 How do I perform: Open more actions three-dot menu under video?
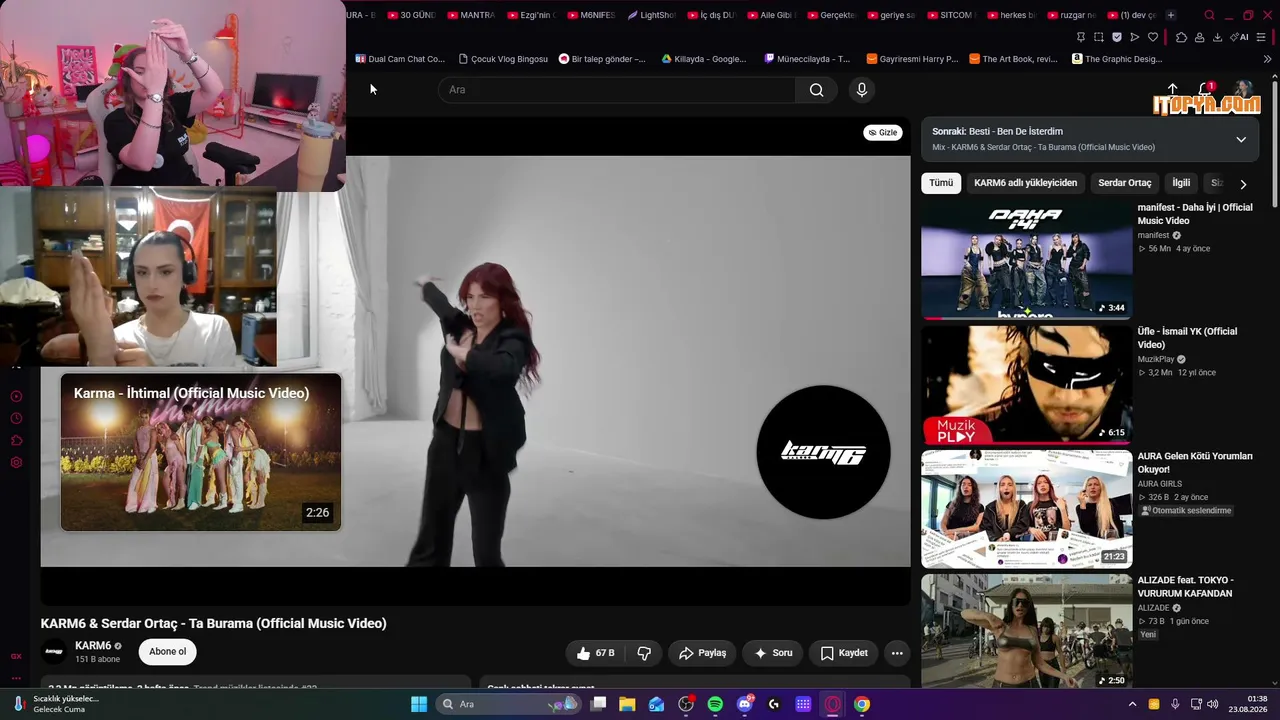click(897, 653)
